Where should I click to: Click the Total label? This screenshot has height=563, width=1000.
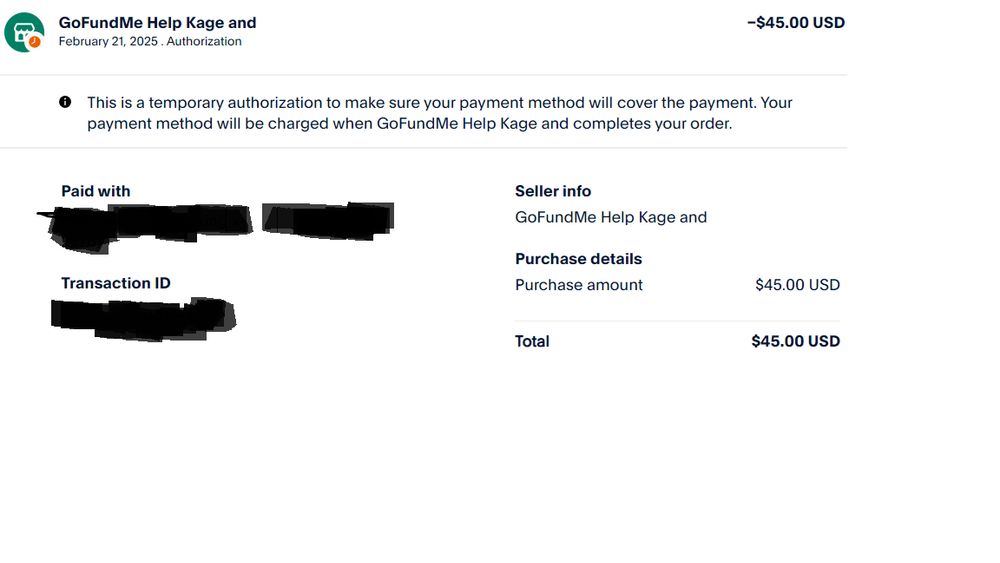[532, 341]
